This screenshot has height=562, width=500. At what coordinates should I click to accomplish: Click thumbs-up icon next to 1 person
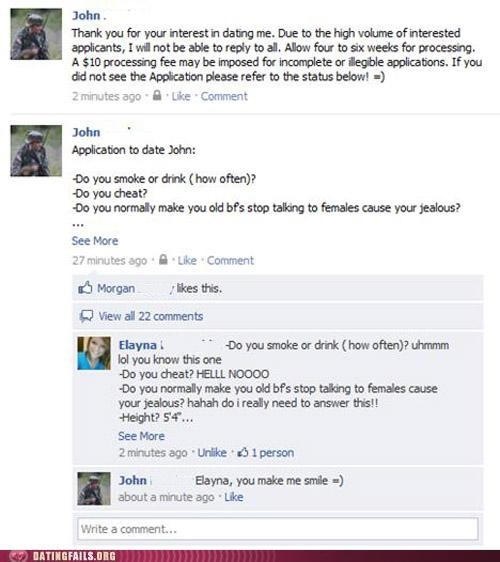tap(243, 452)
